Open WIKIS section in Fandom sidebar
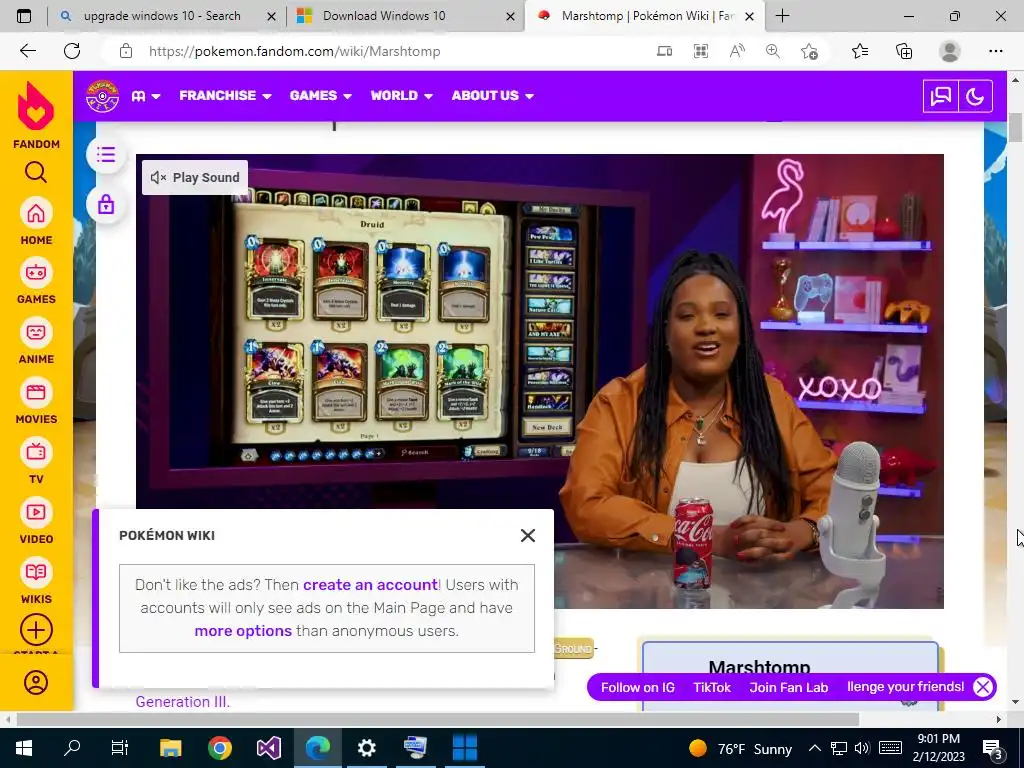 pos(36,581)
